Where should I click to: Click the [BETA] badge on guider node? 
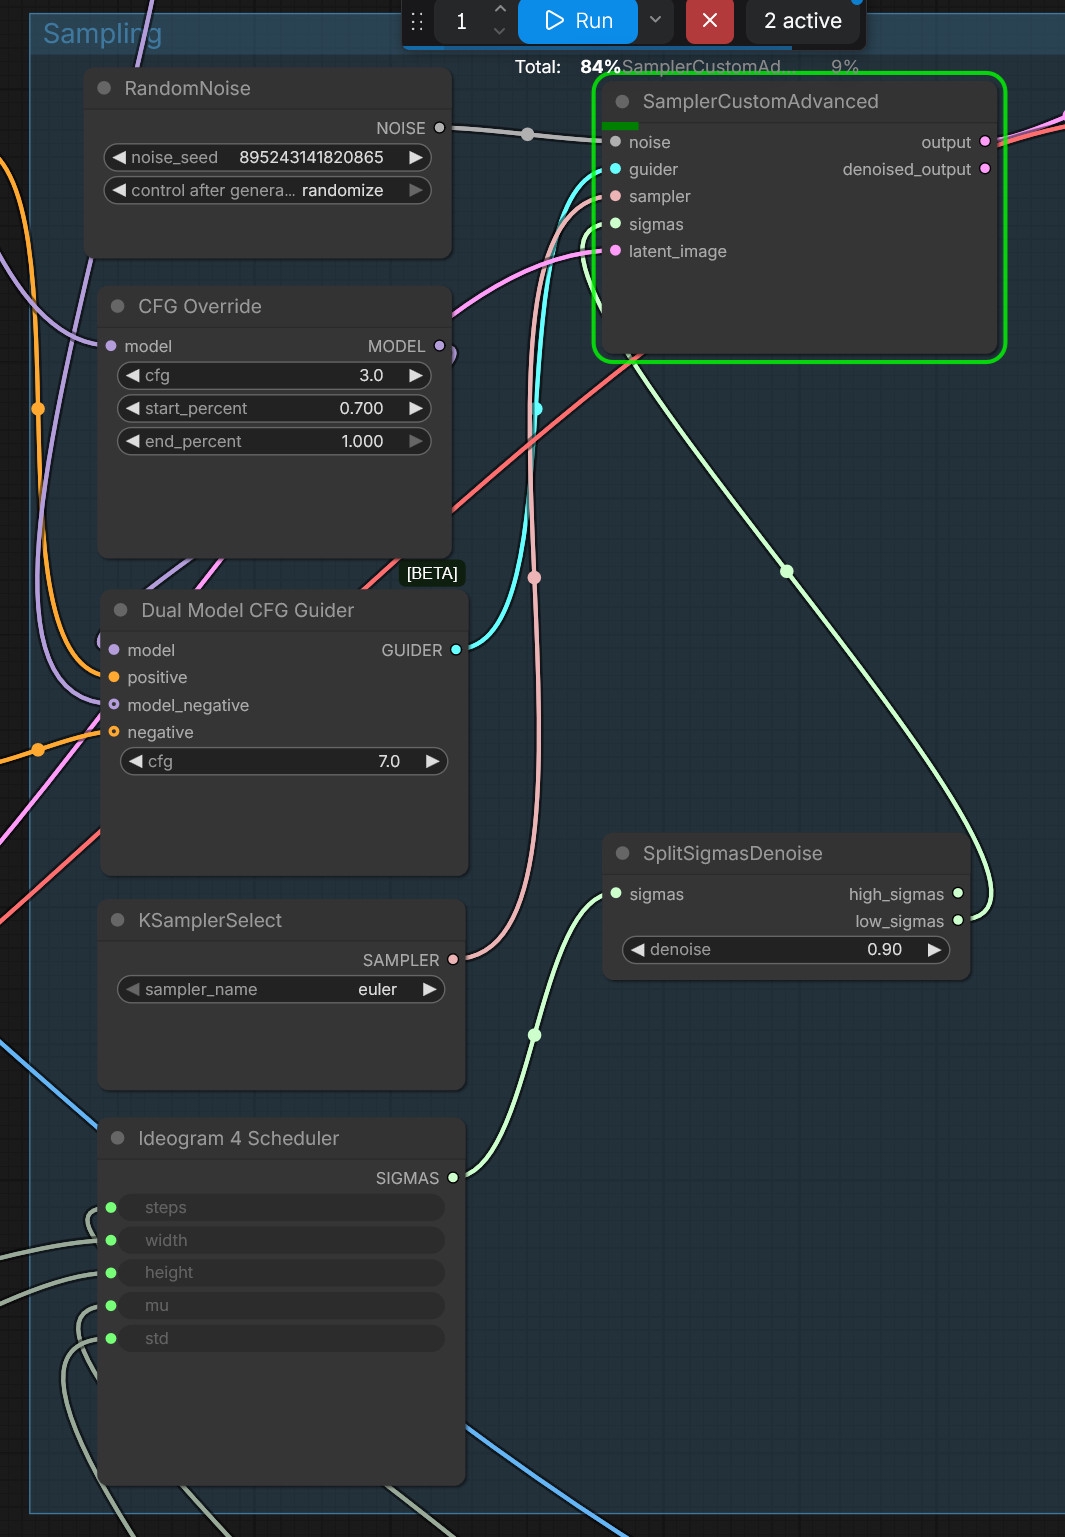tap(432, 573)
